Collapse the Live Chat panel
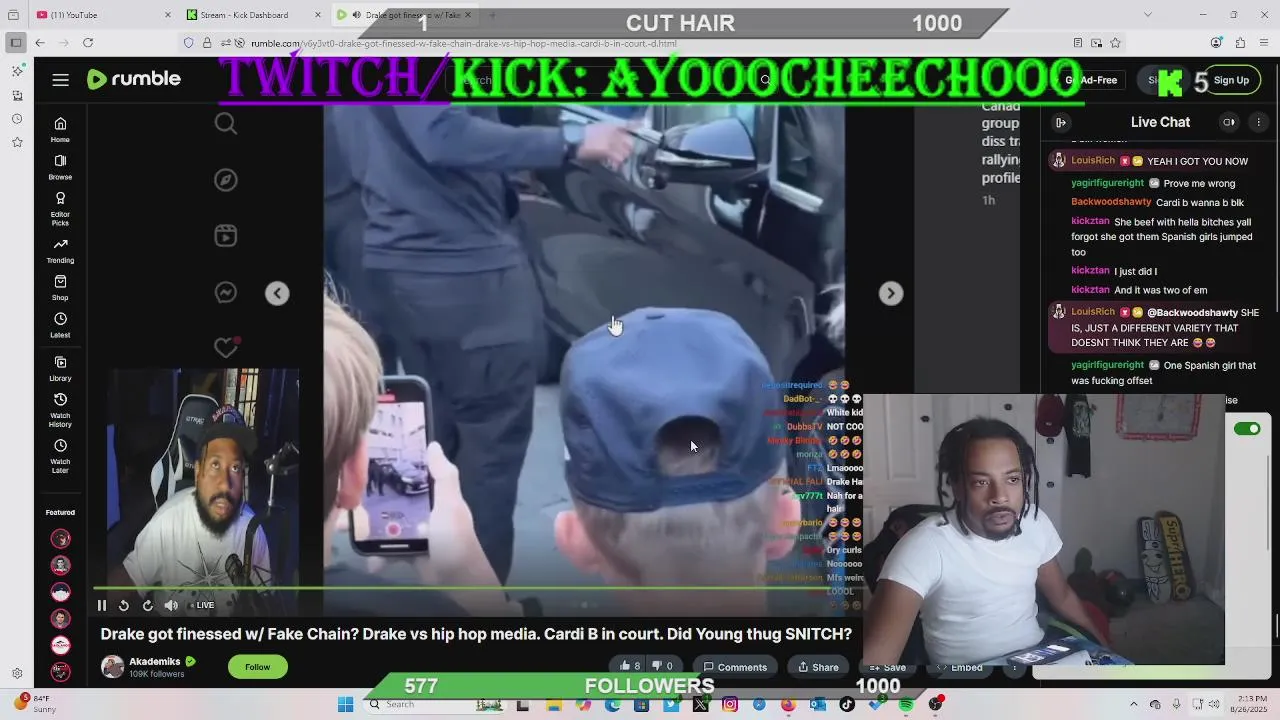The image size is (1280, 720). [x=1061, y=122]
